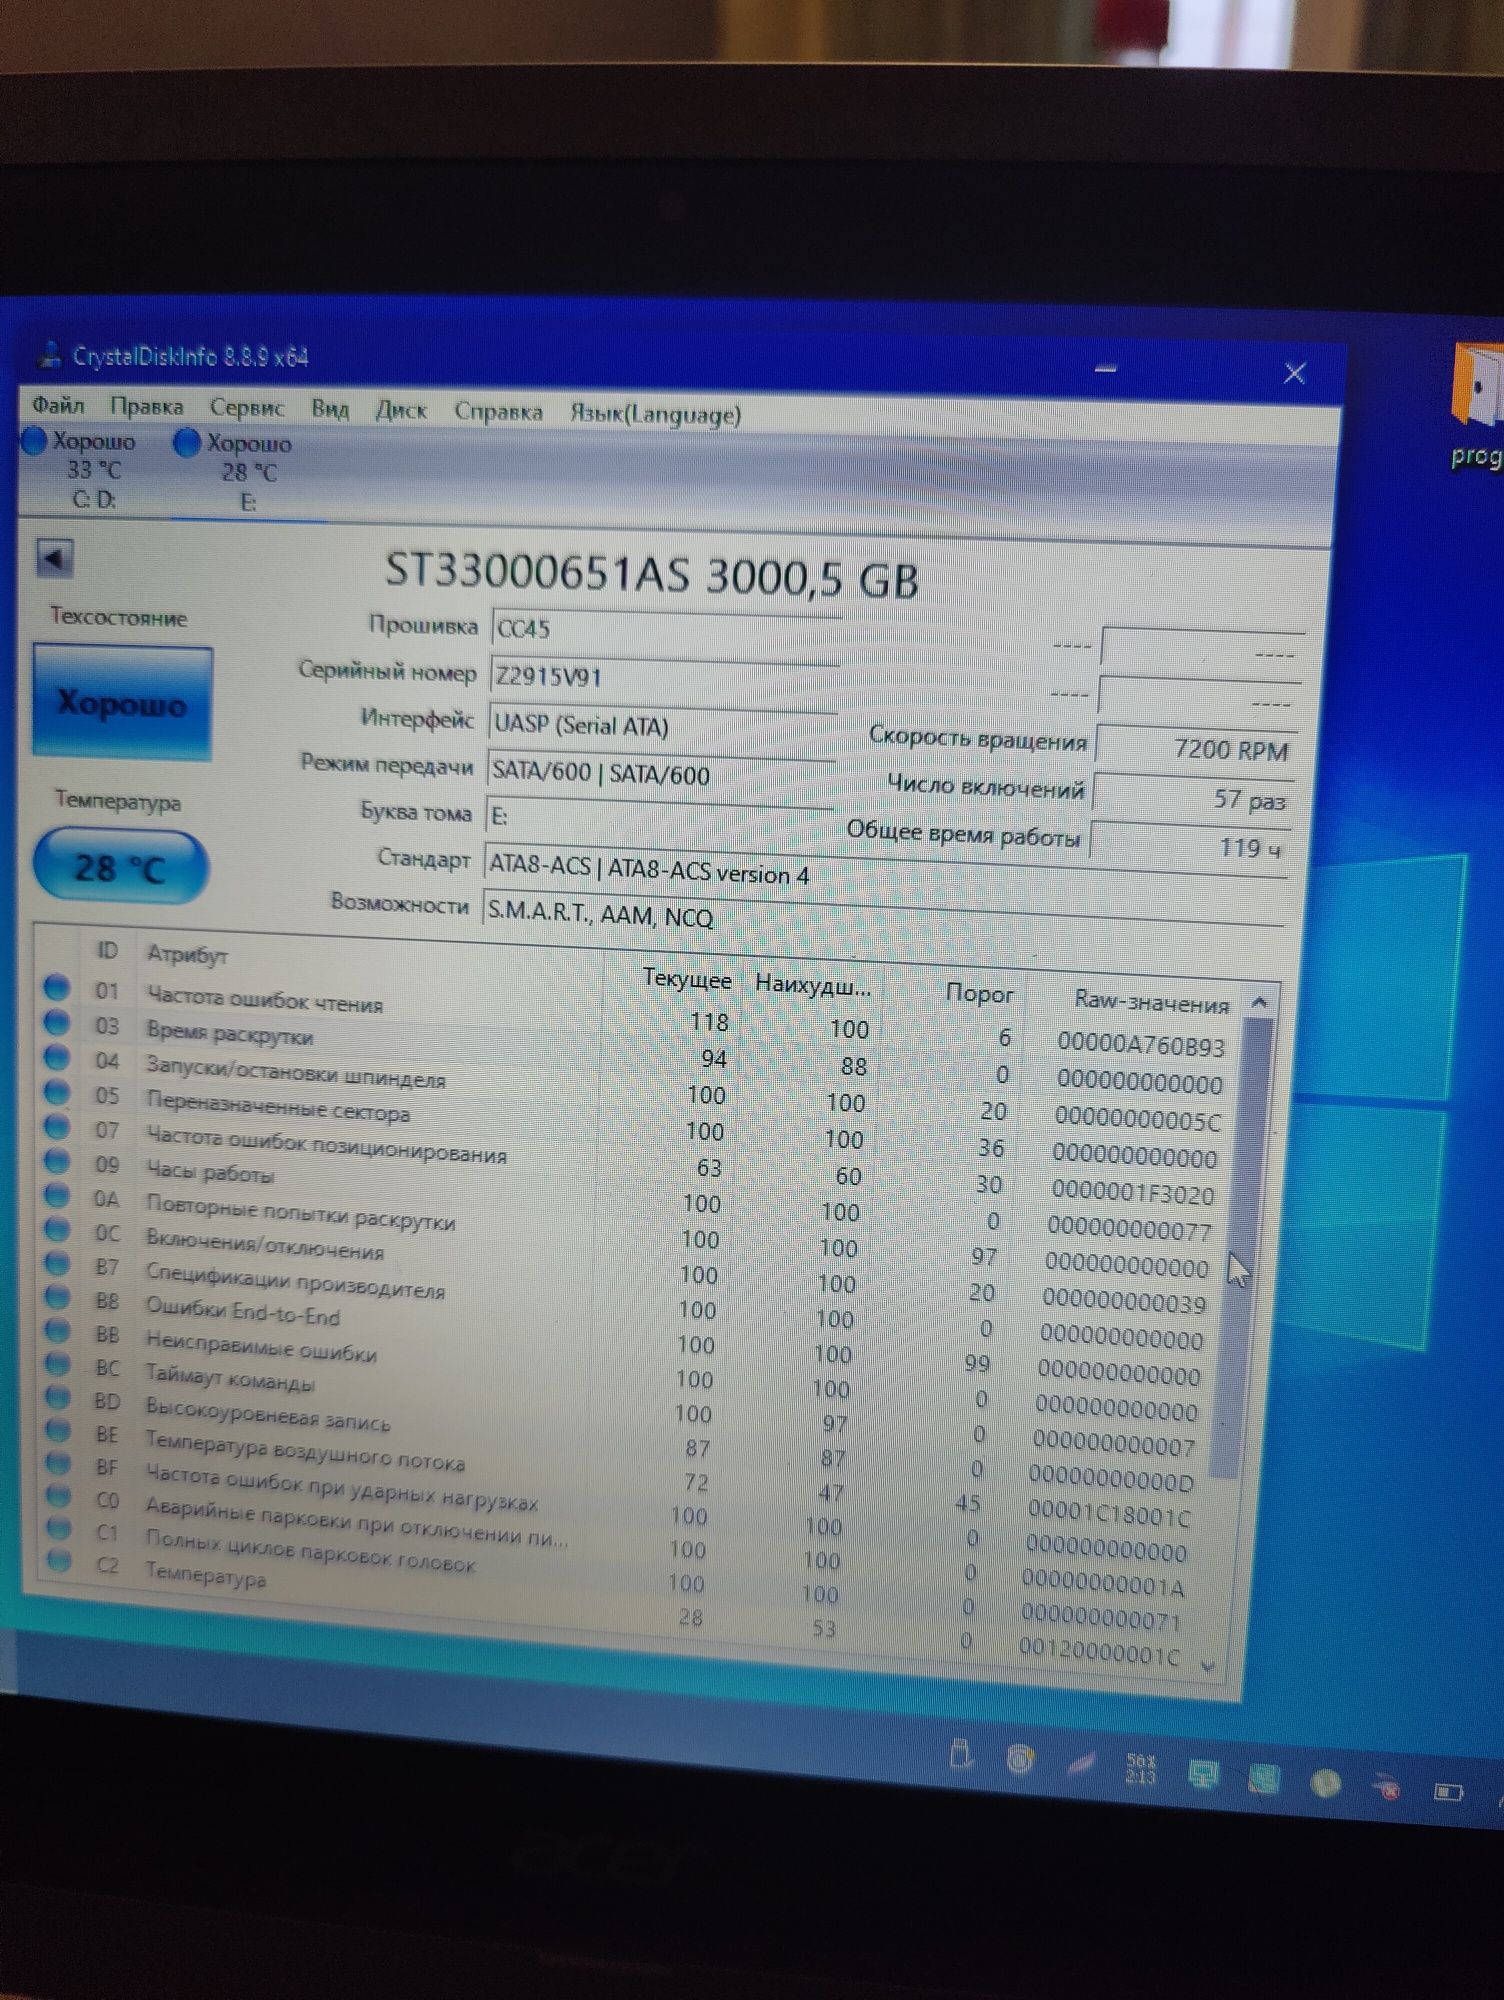Click the Текущее column header
Image resolution: width=1504 pixels, height=2000 pixels.
pos(687,978)
